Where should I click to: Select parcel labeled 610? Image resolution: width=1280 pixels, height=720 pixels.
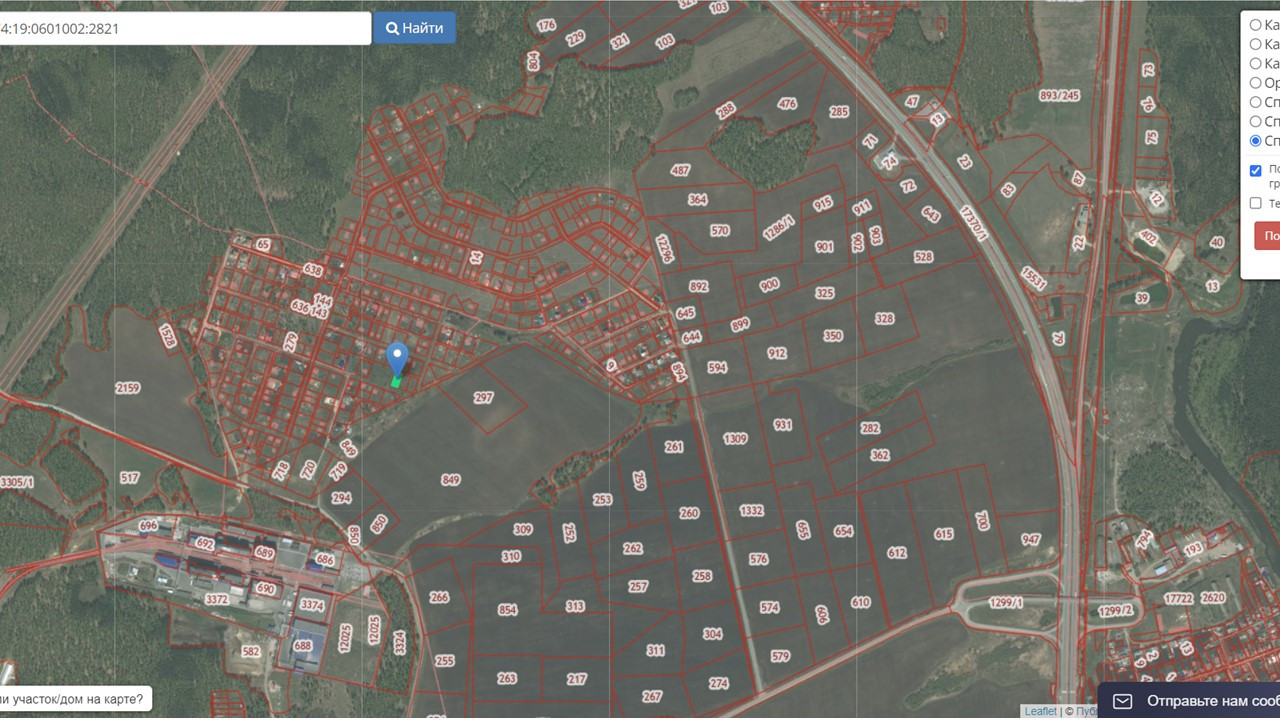(x=861, y=603)
